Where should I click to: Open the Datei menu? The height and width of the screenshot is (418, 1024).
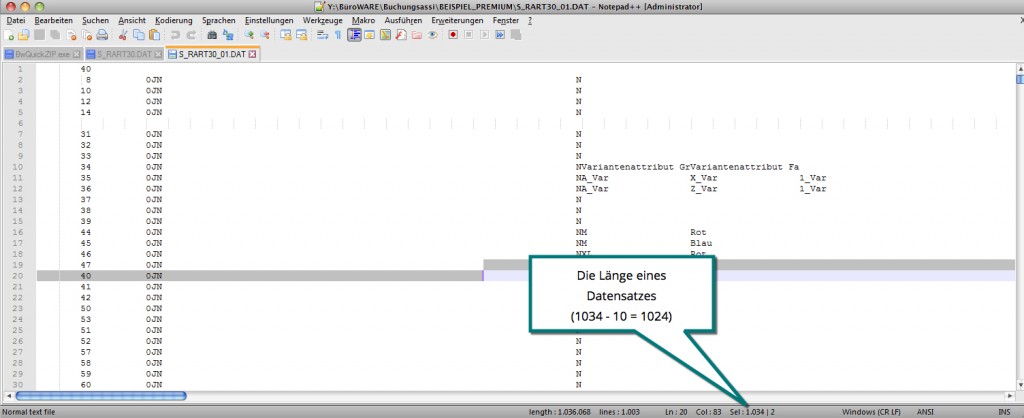coord(16,20)
